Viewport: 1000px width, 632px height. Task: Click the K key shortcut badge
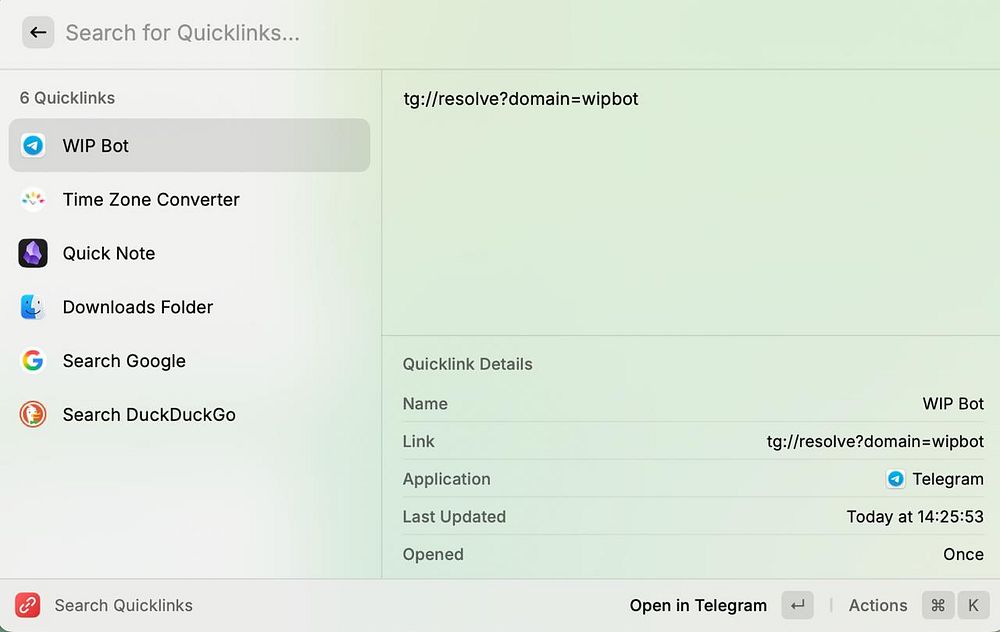coord(973,605)
